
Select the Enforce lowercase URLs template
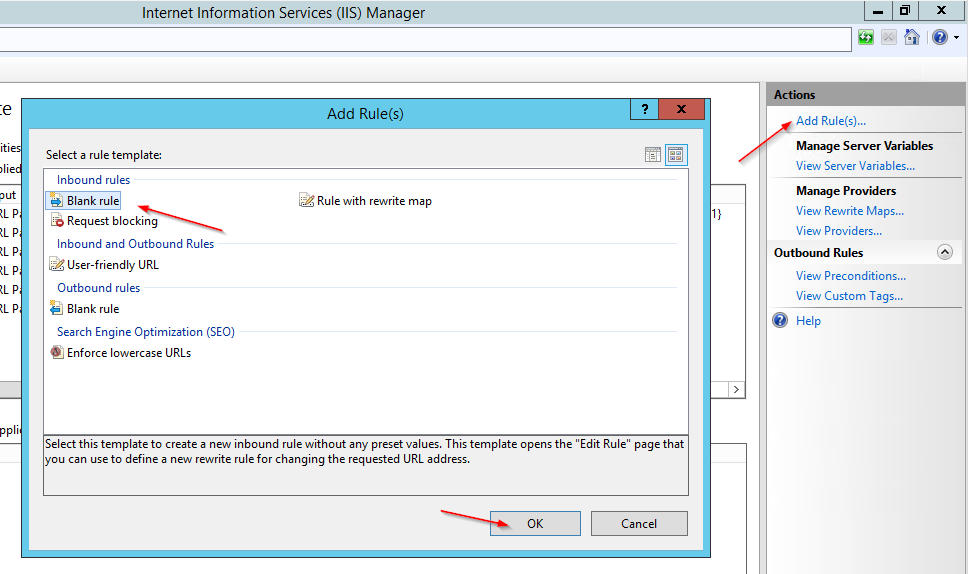(120, 352)
